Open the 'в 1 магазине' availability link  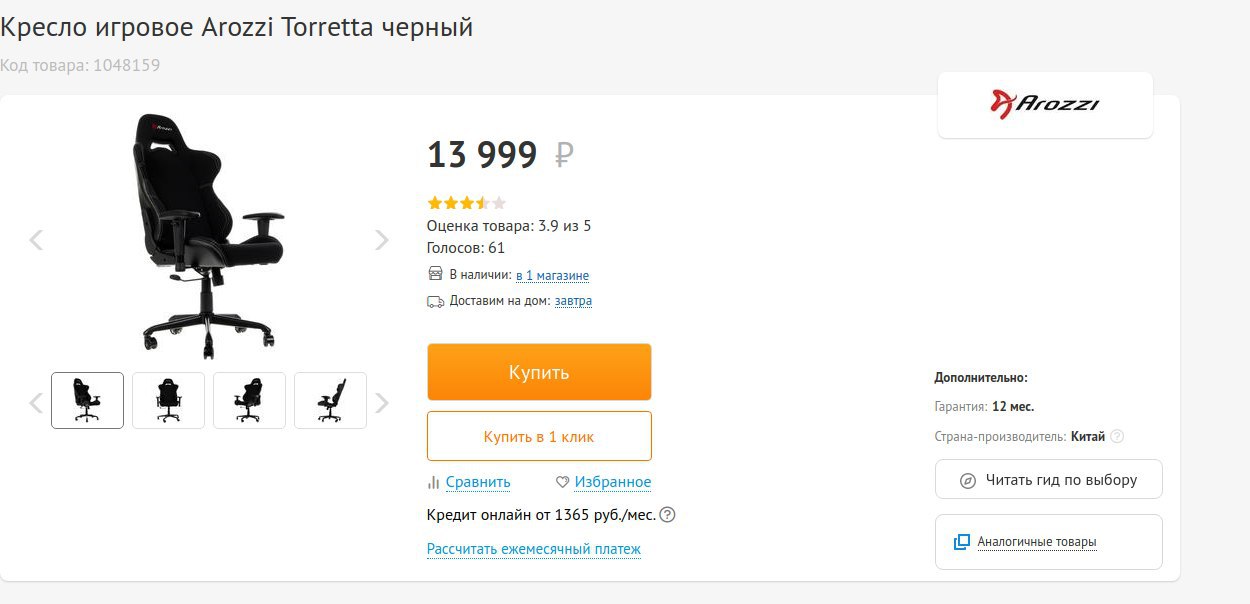[x=552, y=275]
